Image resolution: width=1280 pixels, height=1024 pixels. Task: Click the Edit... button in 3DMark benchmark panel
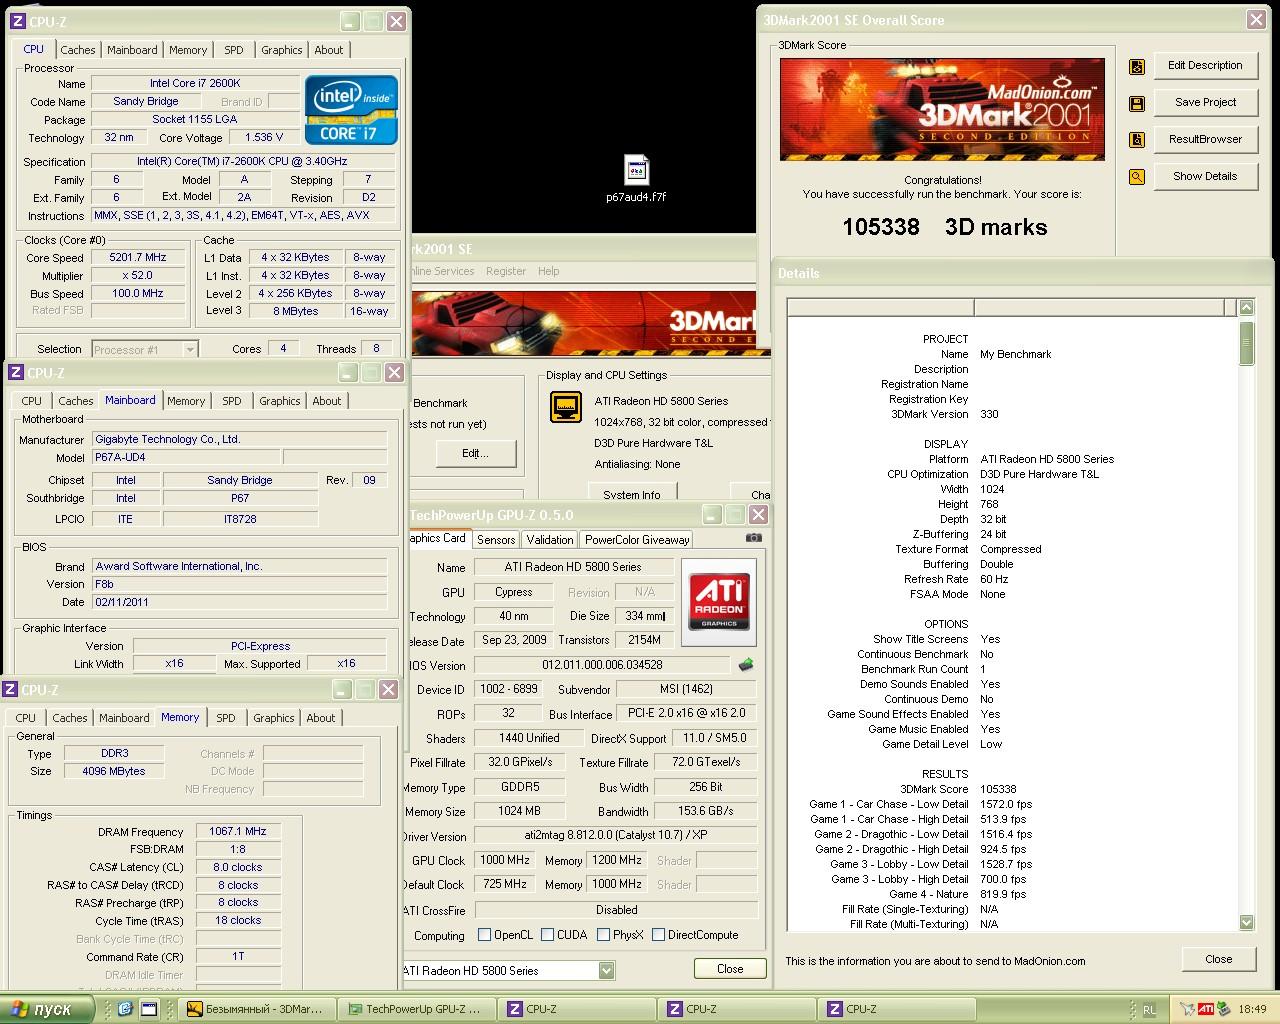pyautogui.click(x=475, y=454)
